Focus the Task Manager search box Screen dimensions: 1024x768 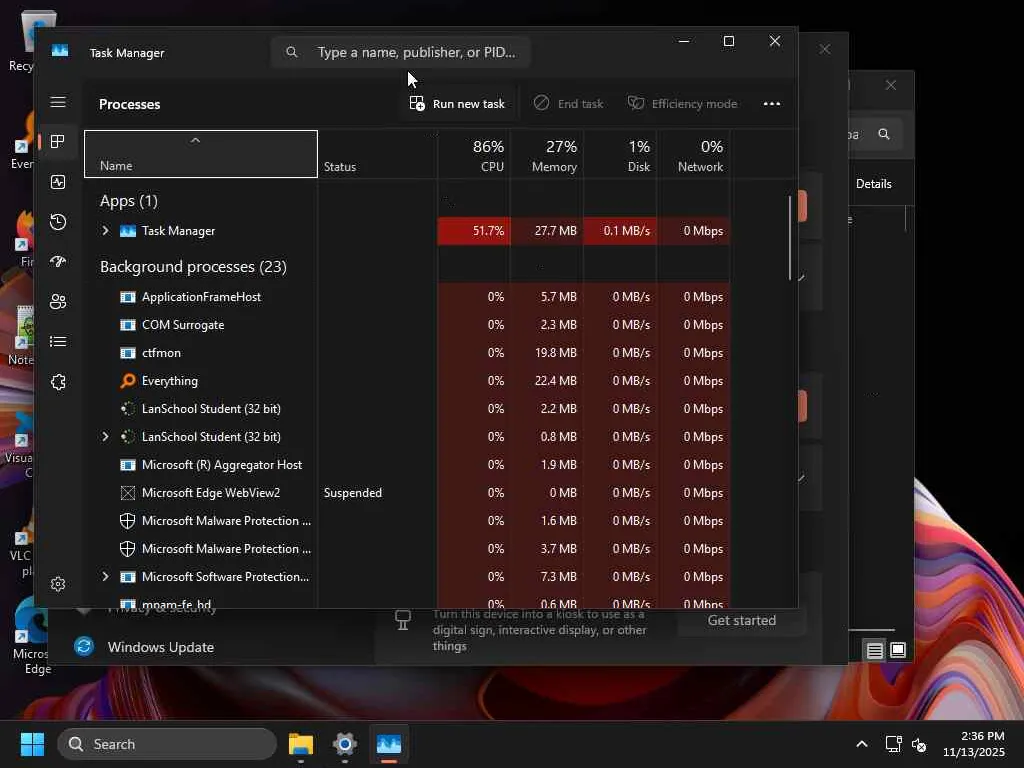point(400,52)
